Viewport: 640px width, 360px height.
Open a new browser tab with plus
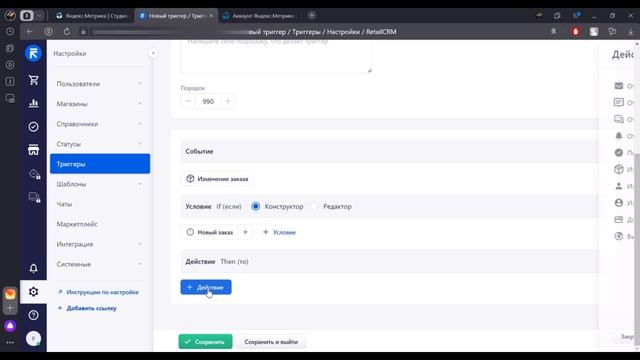coord(311,16)
